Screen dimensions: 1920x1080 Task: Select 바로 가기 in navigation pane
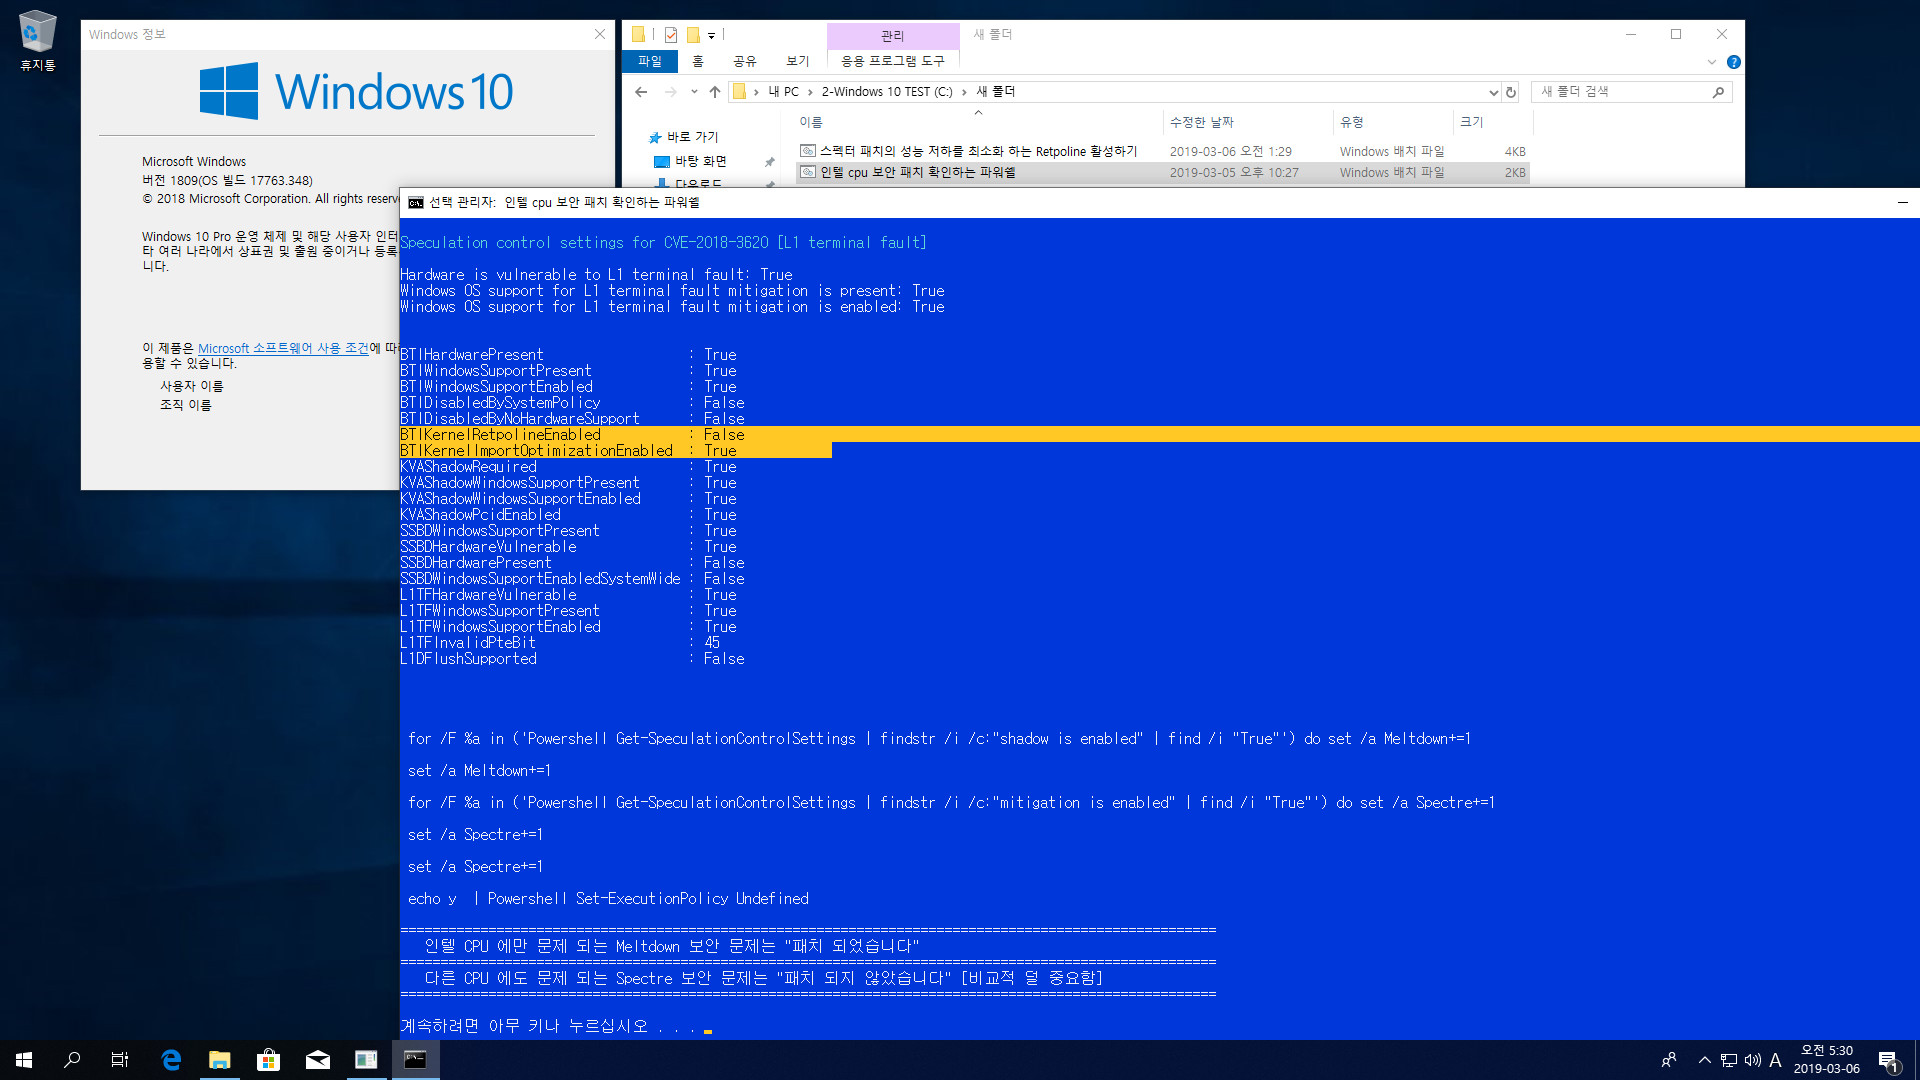click(x=692, y=137)
